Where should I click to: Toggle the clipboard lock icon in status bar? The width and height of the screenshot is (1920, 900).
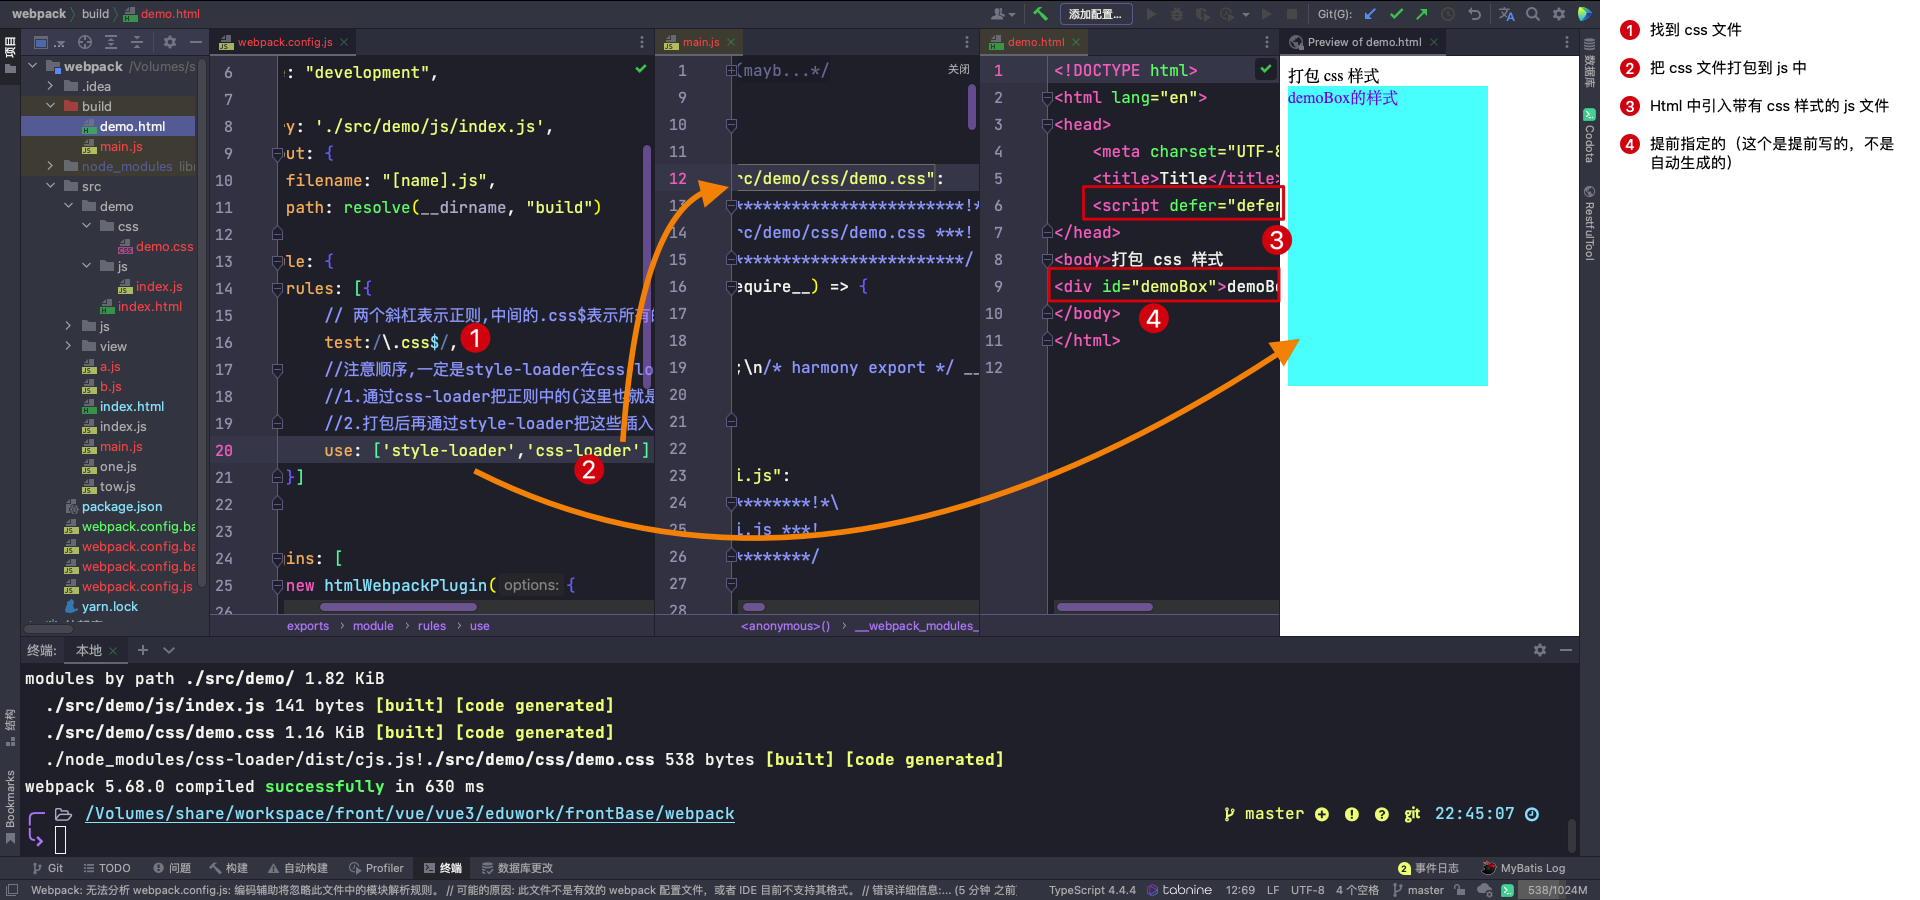1460,890
